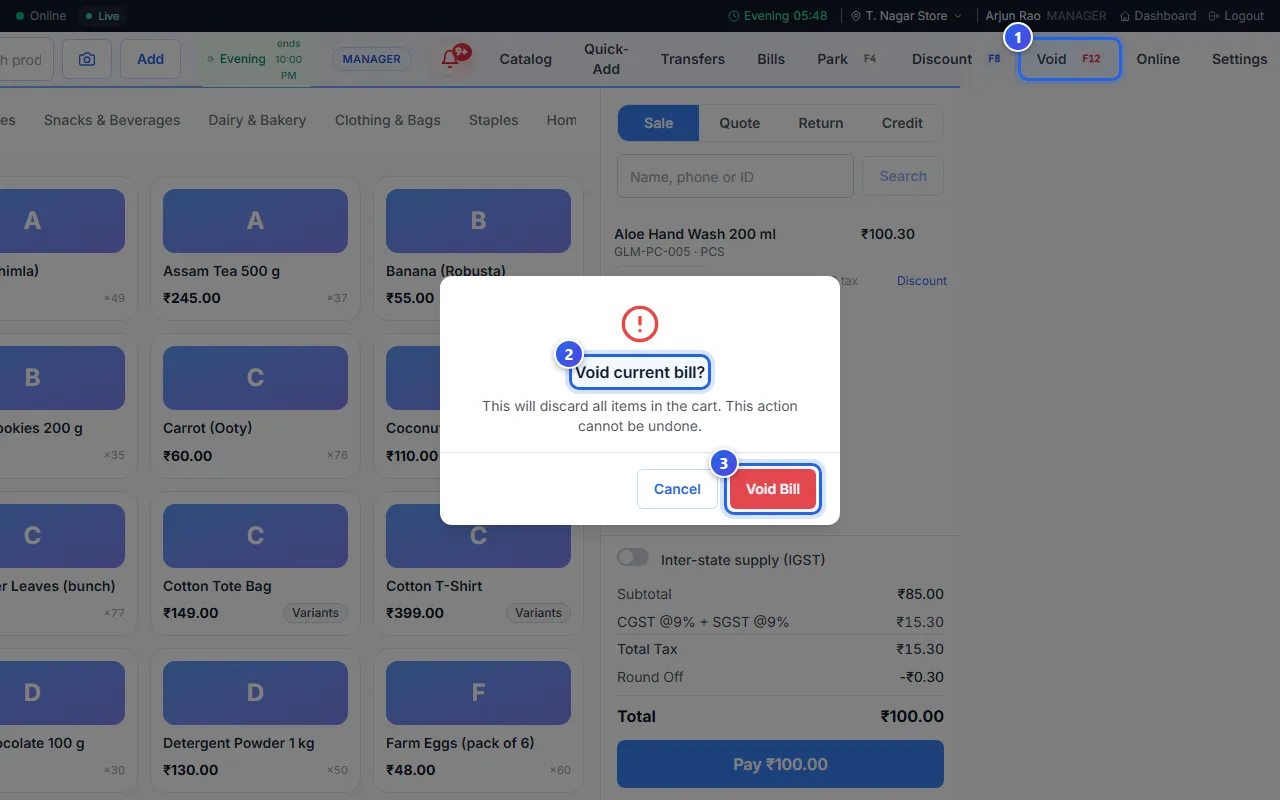Click the Evening shift ends 10:00 PM badge
Screen dimensions: 1280x800
point(256,59)
